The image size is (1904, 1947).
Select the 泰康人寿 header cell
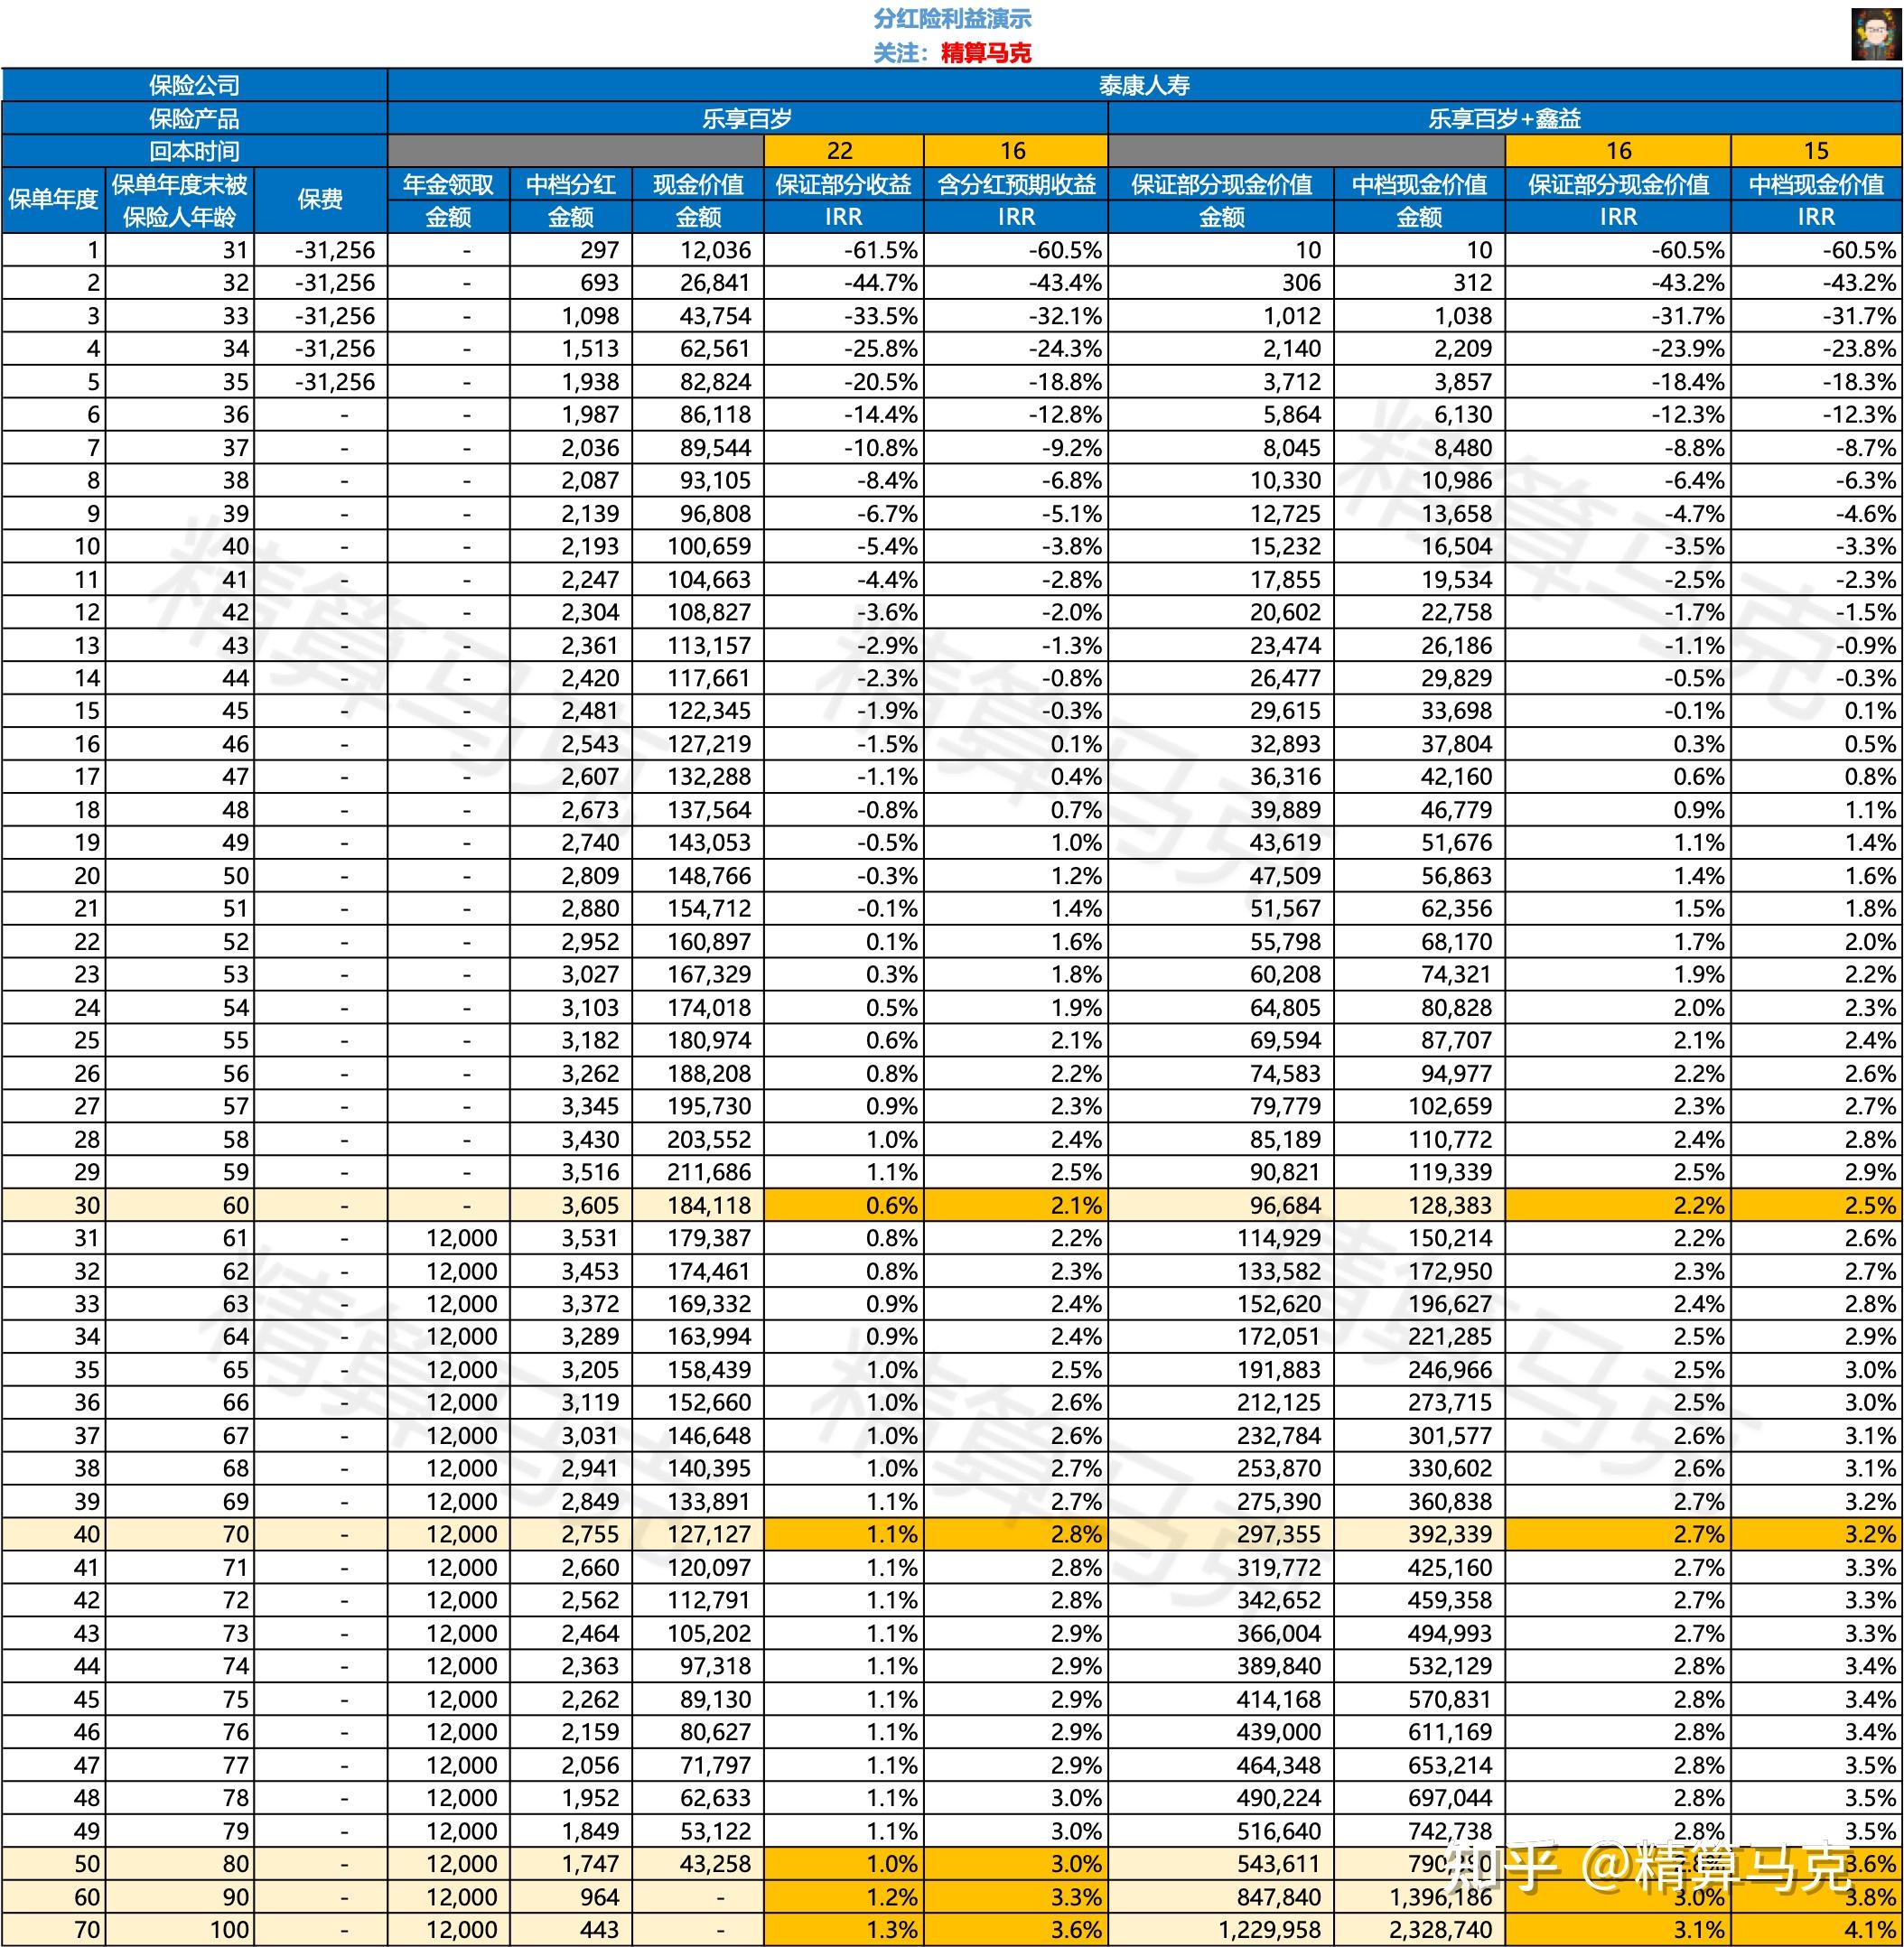click(x=1144, y=85)
